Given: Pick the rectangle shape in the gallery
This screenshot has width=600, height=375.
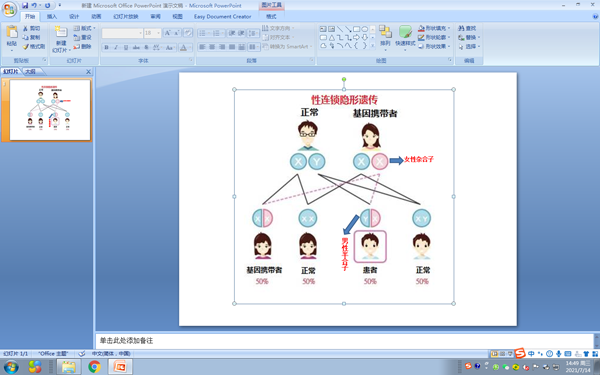Looking at the screenshot, I should pyautogui.click(x=356, y=29).
